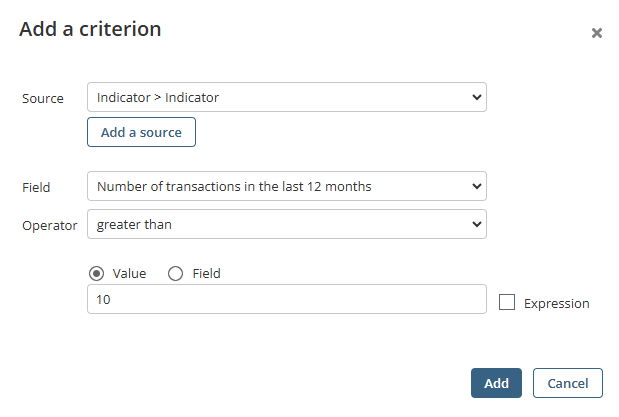The width and height of the screenshot is (619, 417).
Task: Close the Add a criterion dialog
Action: [597, 33]
